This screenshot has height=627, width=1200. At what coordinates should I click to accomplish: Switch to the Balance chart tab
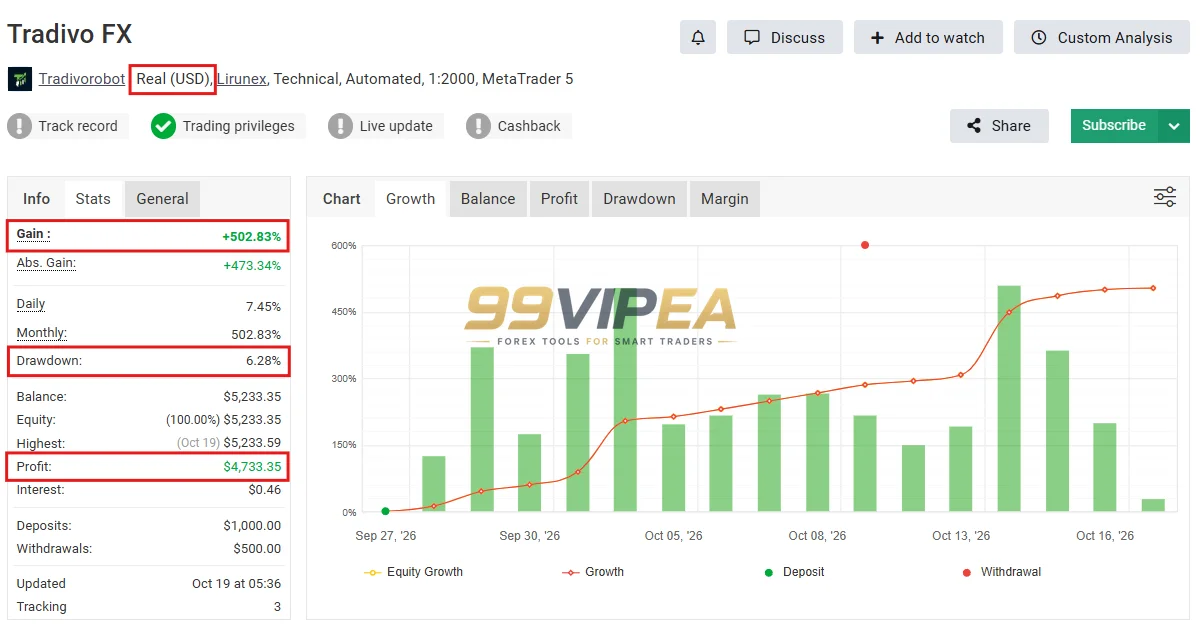(488, 199)
